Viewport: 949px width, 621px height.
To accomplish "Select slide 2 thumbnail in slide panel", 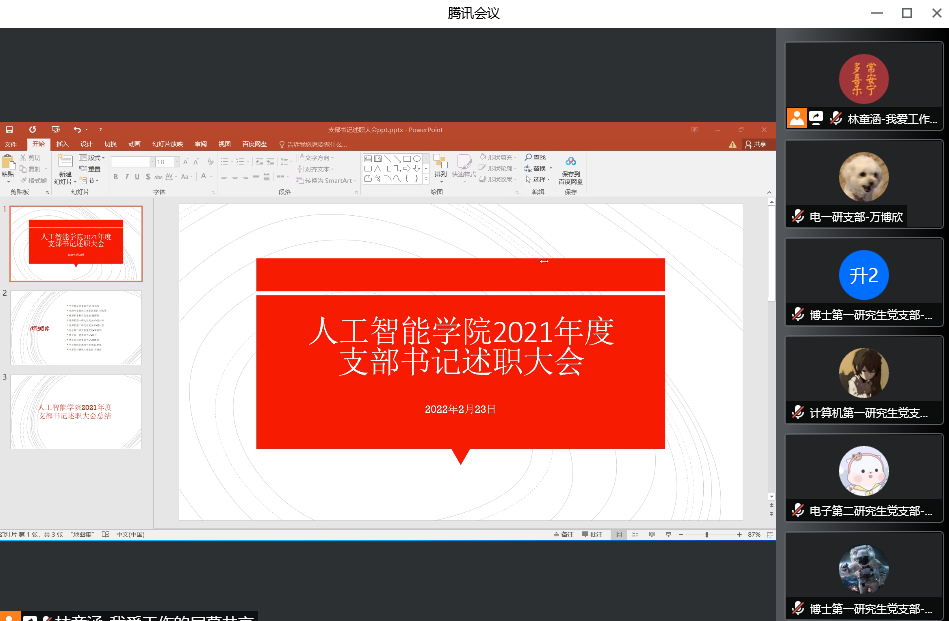I will (x=76, y=328).
